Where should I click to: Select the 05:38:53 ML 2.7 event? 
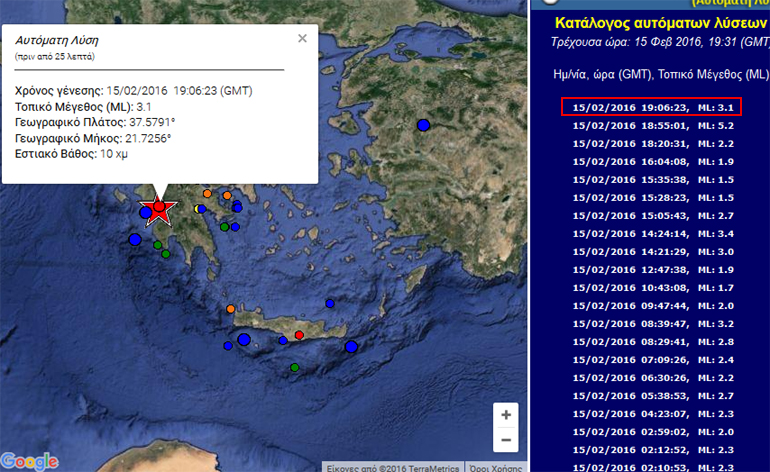[x=650, y=396]
